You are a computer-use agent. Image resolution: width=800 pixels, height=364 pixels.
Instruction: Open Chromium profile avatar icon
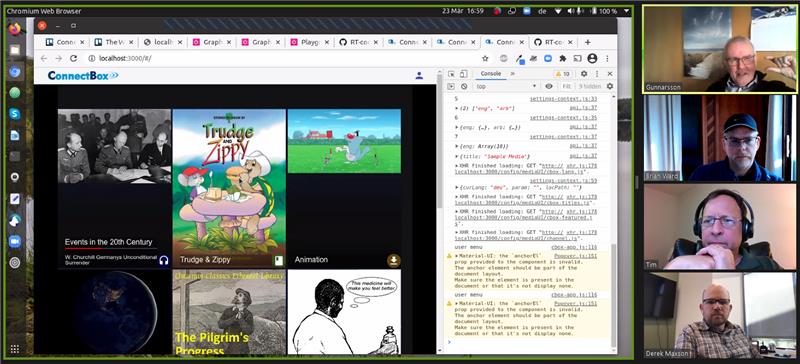tap(592, 59)
